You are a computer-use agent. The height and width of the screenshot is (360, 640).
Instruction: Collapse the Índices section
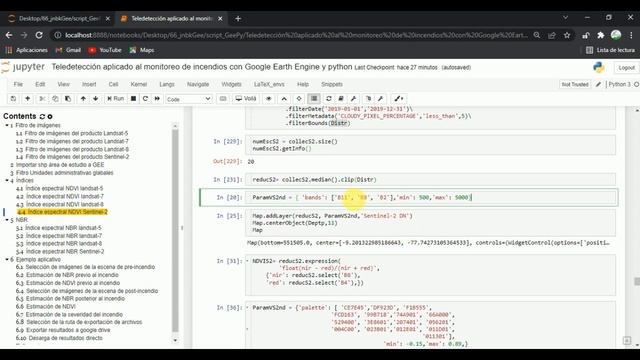(x=7, y=180)
